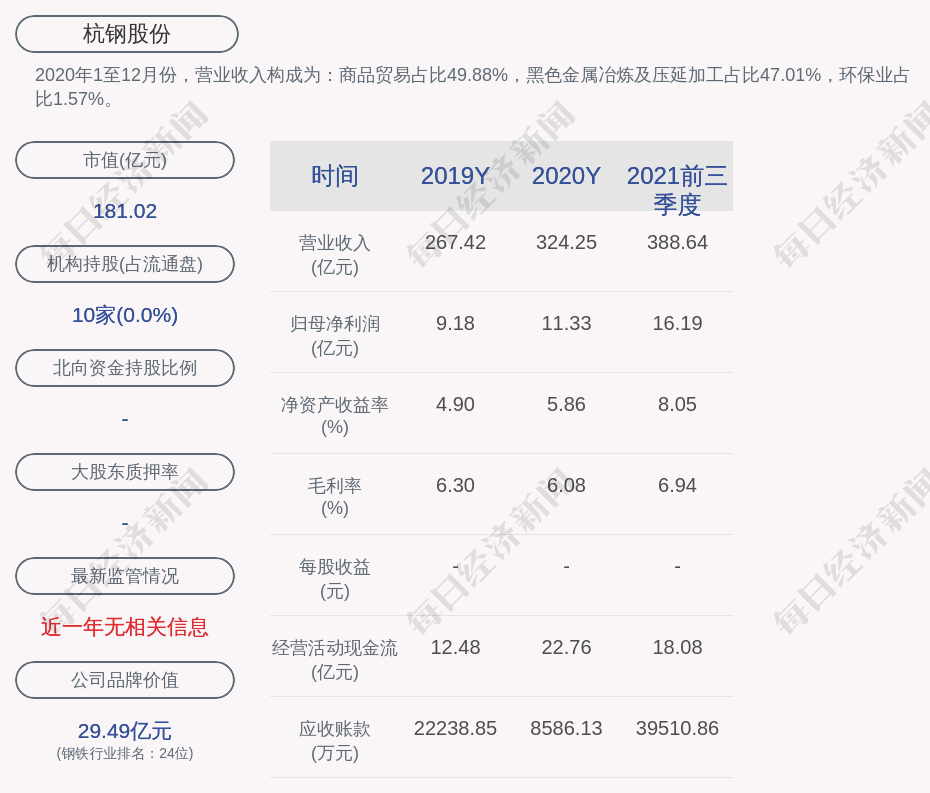Click the note 钢铁行业排名：24位
Viewport: 930px width, 793px height.
click(125, 753)
